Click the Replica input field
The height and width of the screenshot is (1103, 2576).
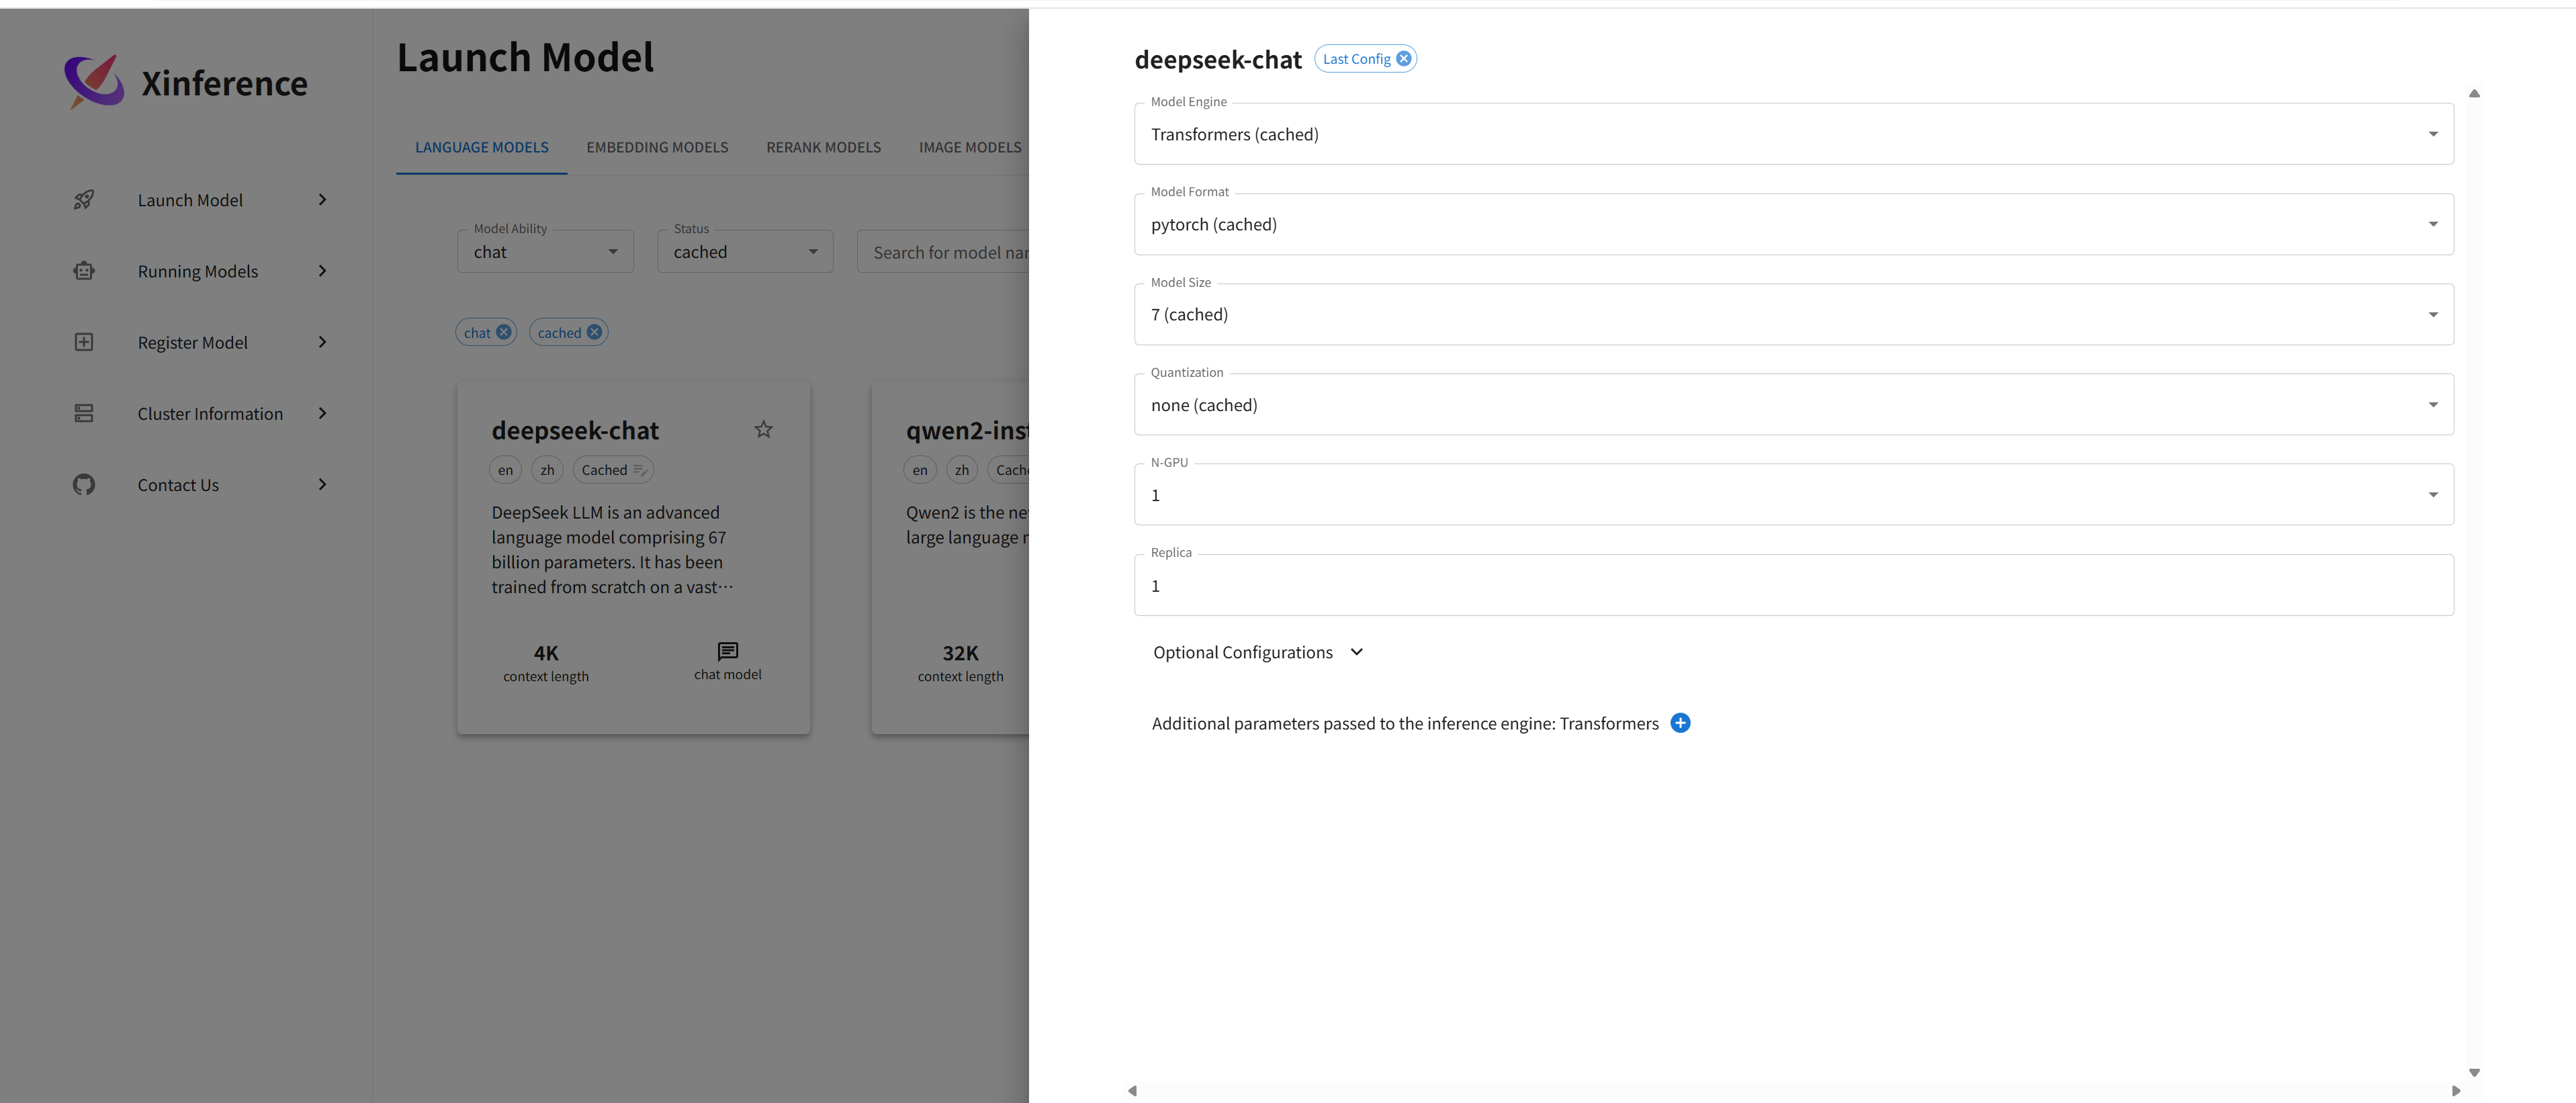click(x=1793, y=585)
